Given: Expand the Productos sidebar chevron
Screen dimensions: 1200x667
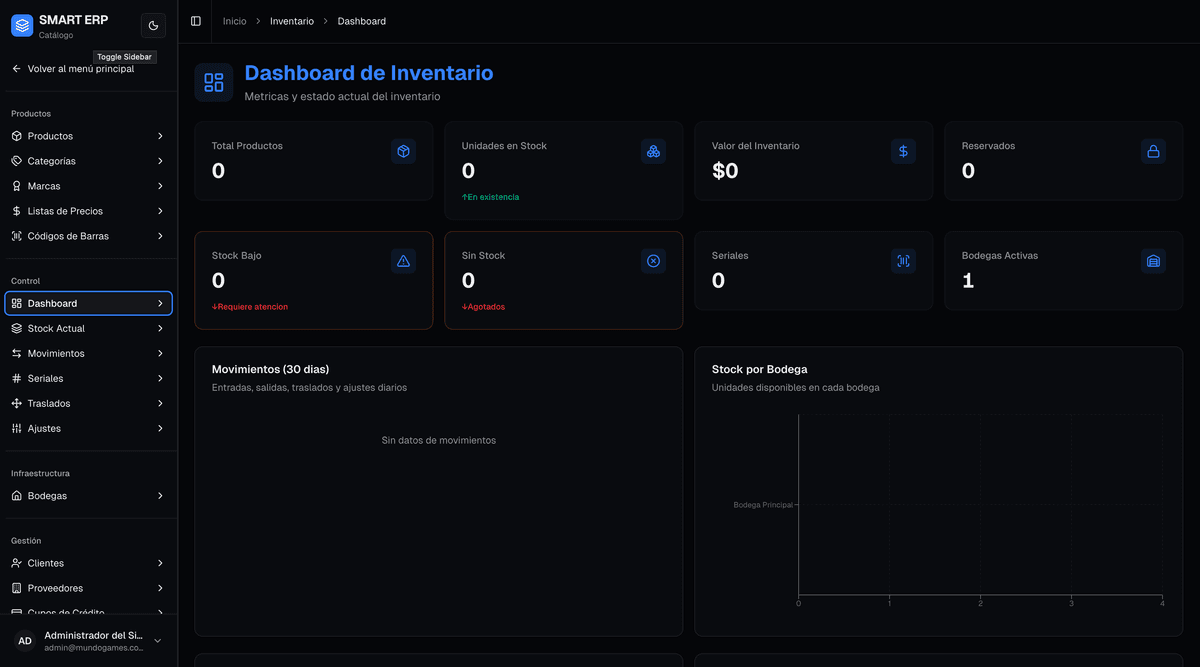Looking at the screenshot, I should [x=160, y=136].
